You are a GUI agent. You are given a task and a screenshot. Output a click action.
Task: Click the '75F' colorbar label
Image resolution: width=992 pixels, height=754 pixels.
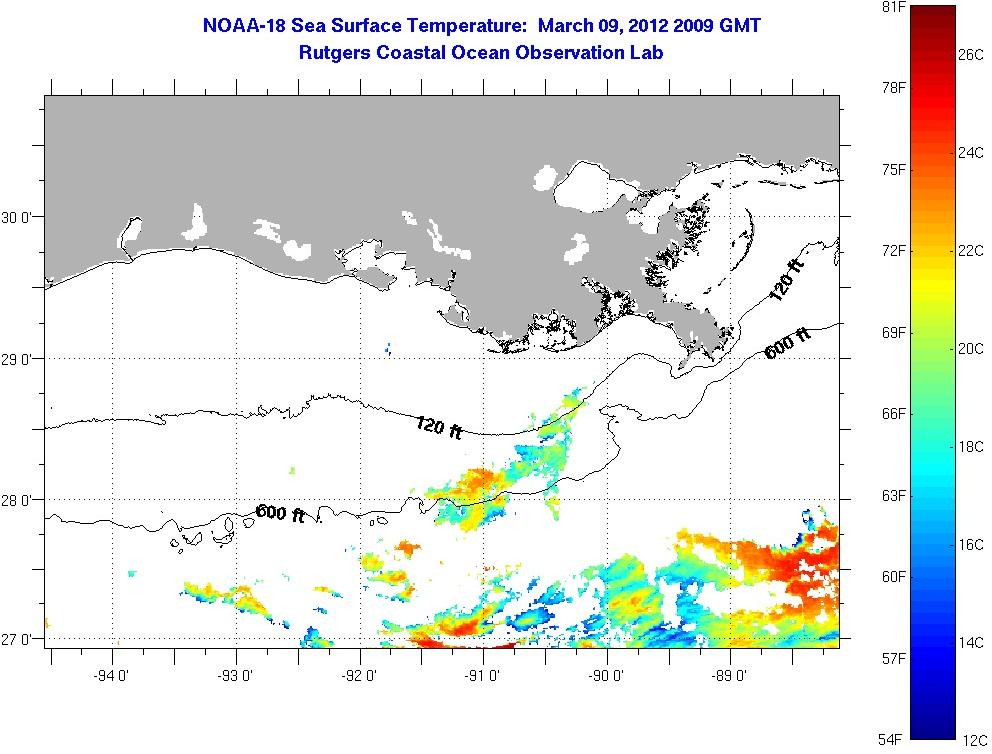894,170
